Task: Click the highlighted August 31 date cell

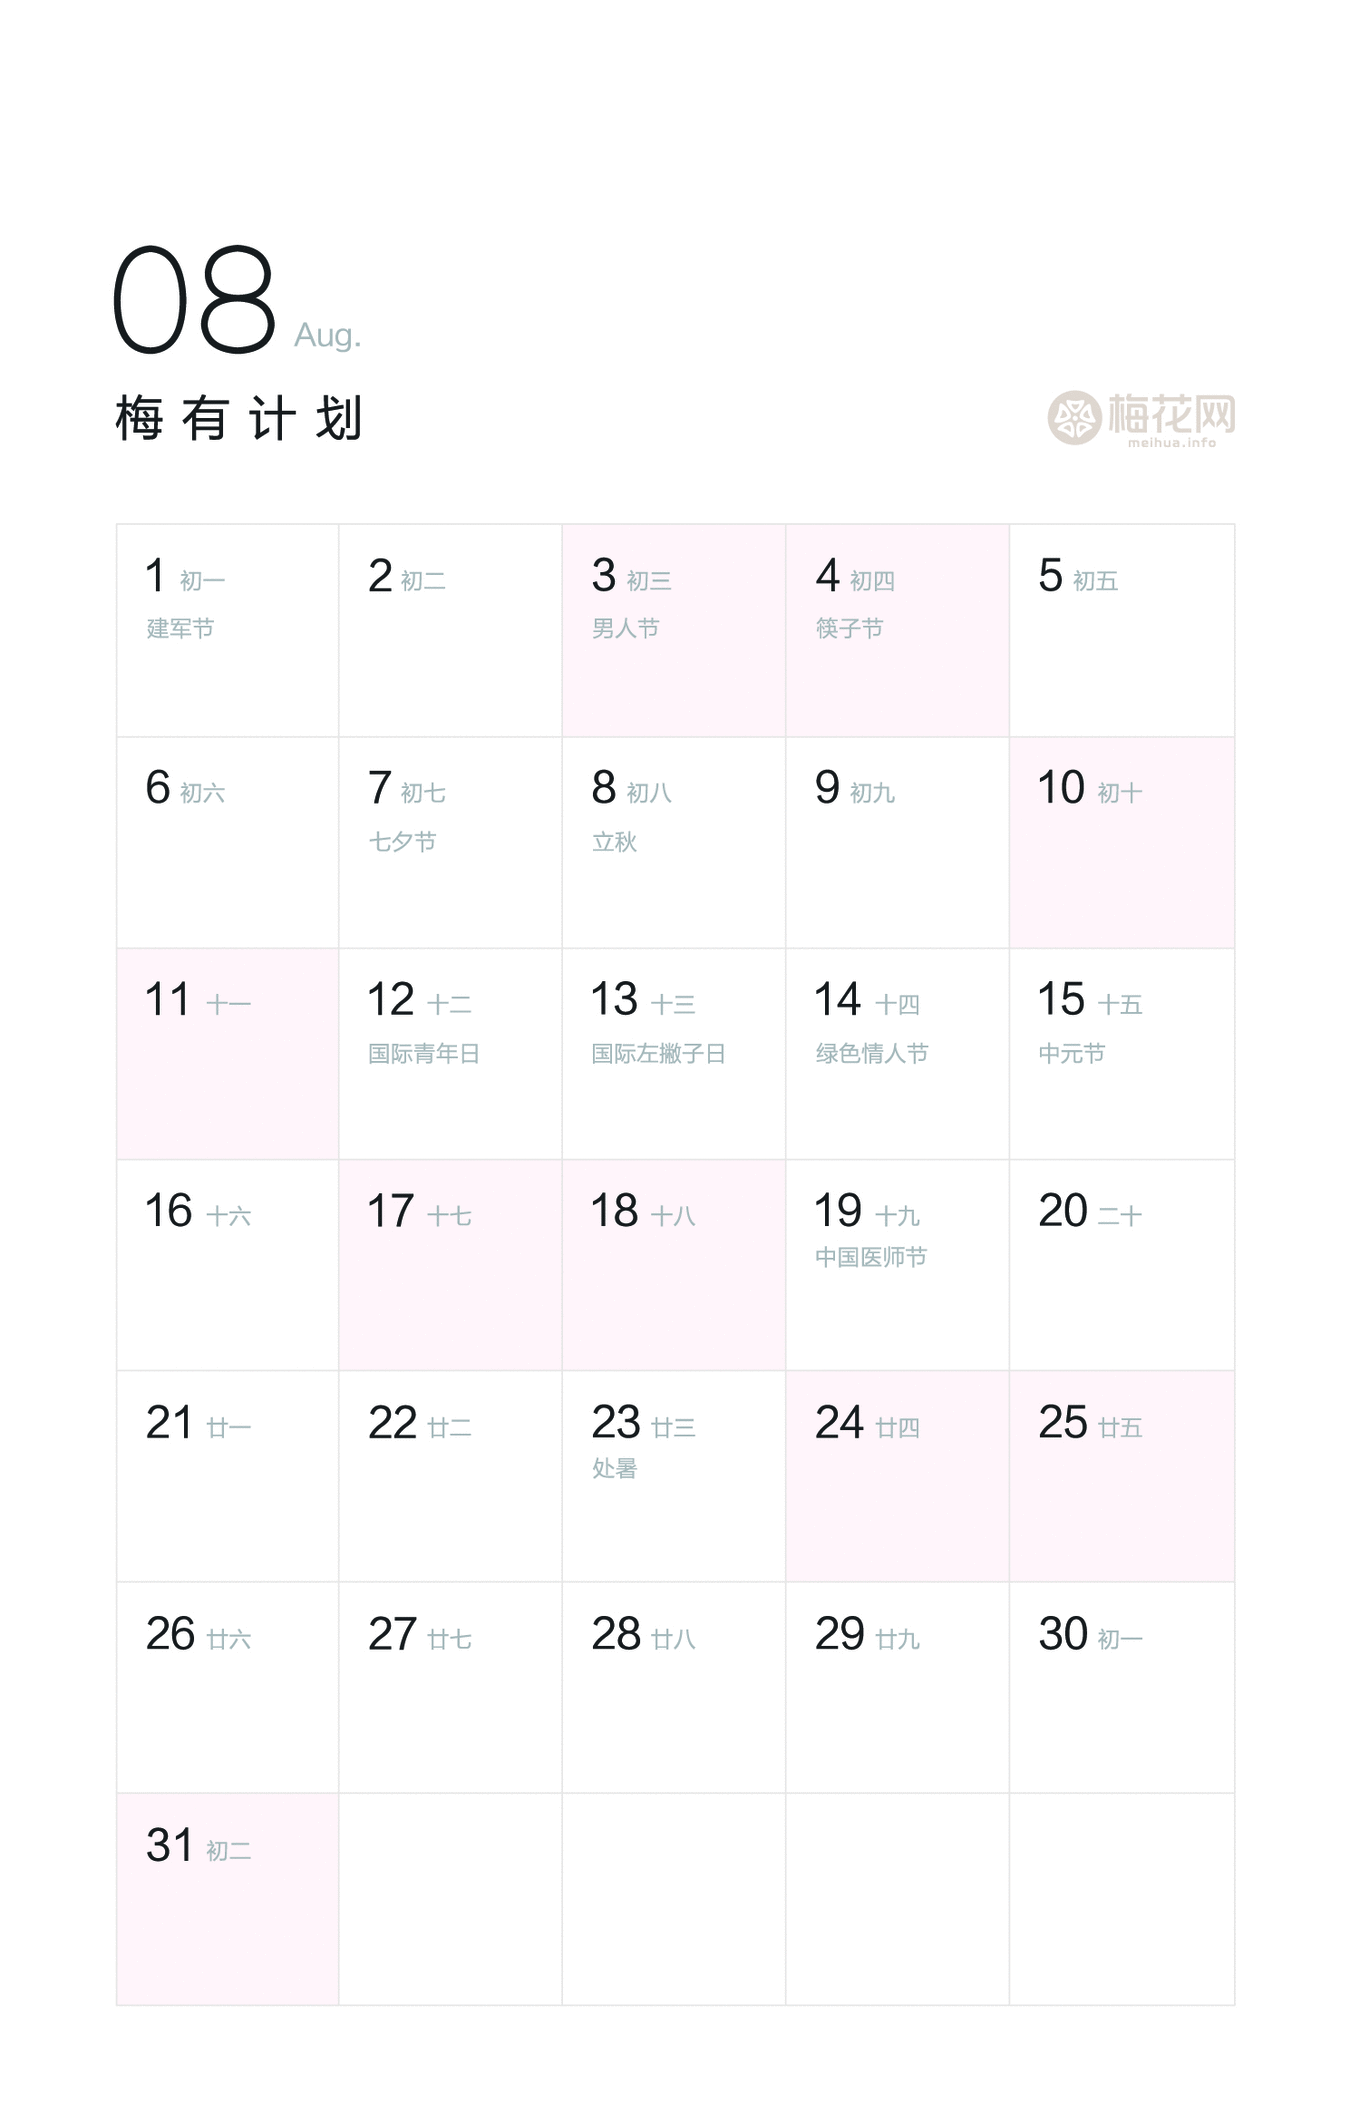Action: tap(227, 1899)
